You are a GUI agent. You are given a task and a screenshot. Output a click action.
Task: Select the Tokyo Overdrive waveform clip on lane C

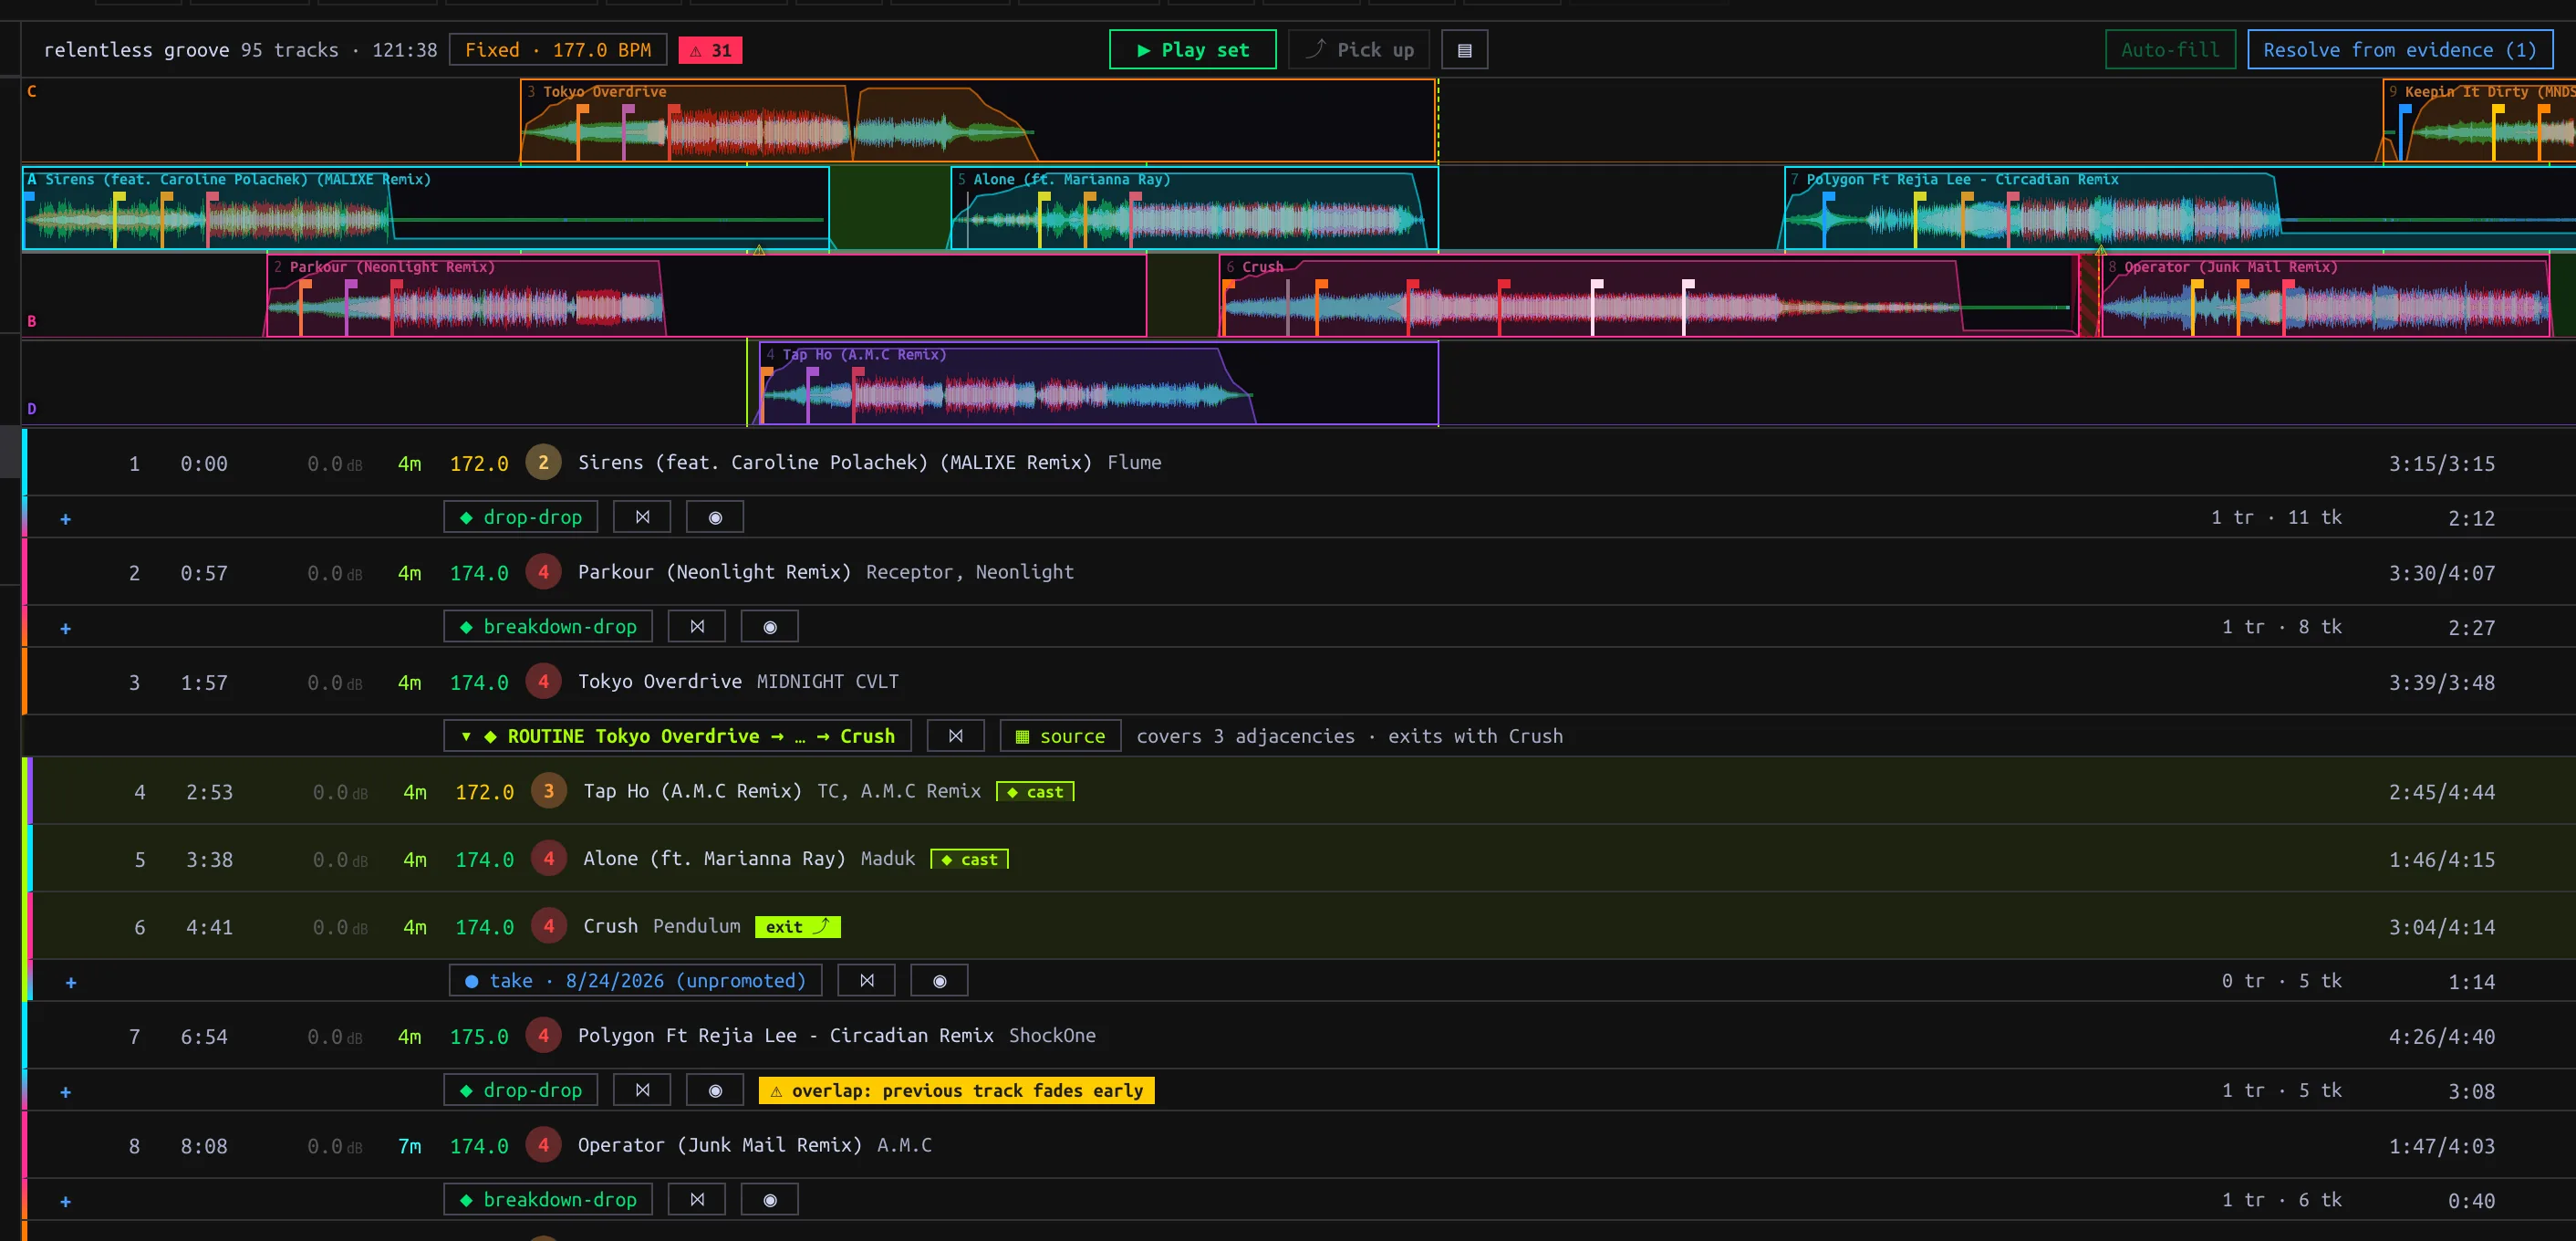(978, 121)
